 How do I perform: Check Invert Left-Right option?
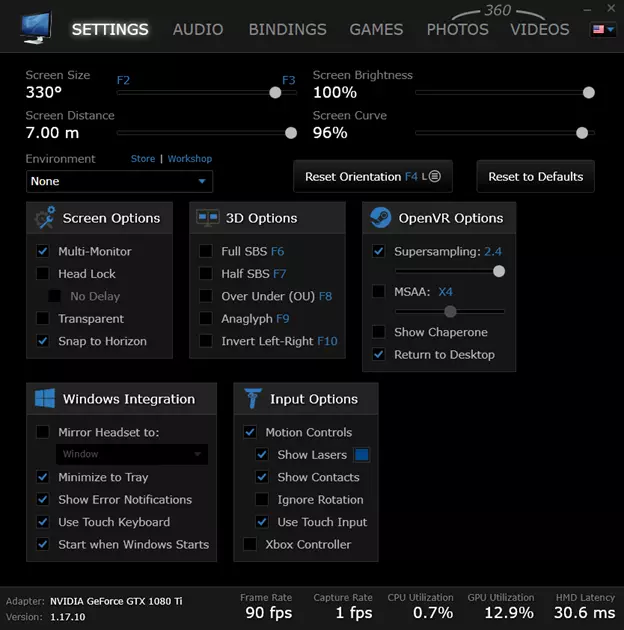point(206,341)
